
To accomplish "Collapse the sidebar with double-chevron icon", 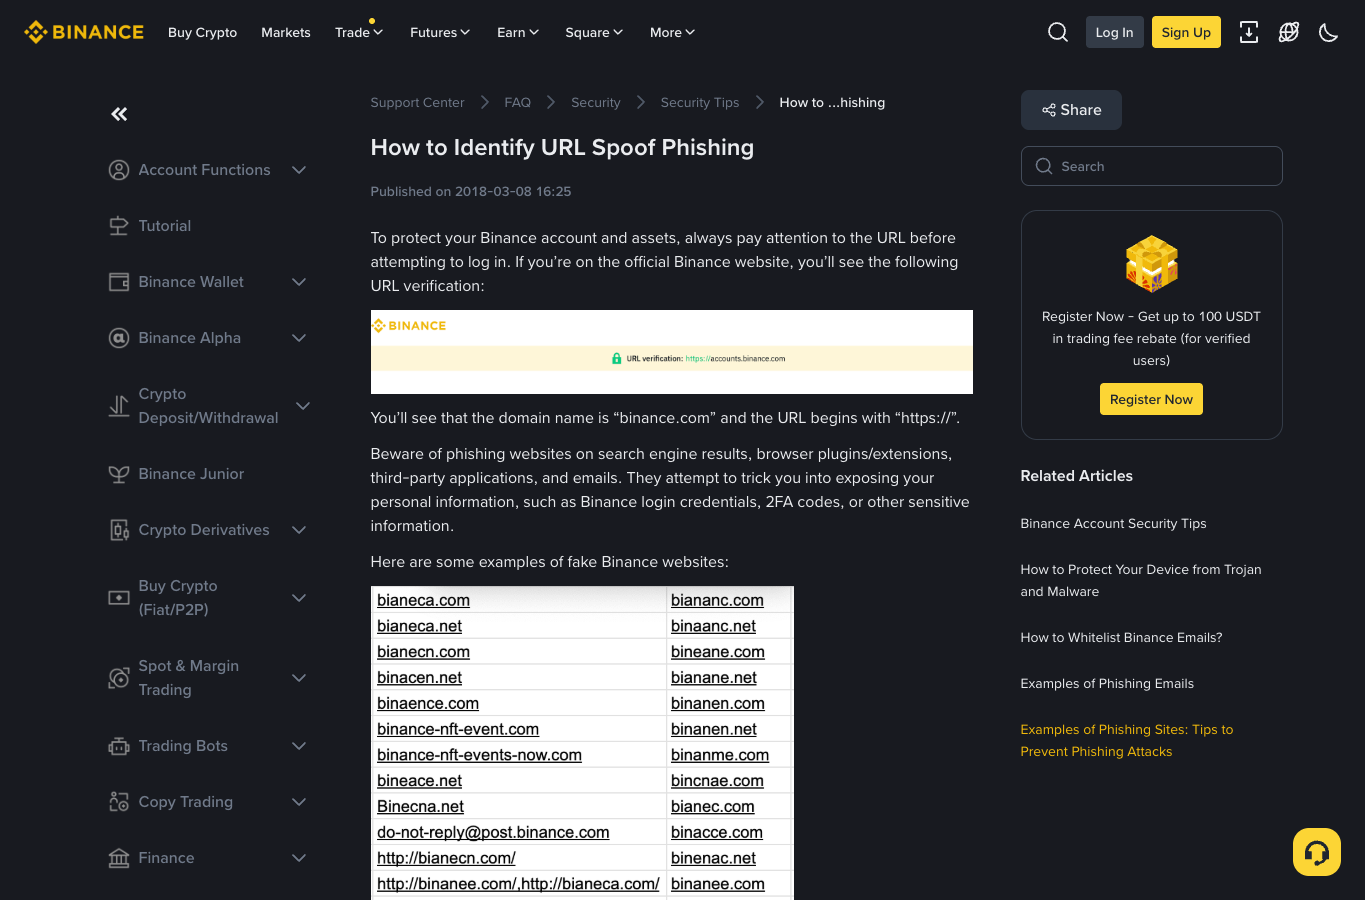I will (119, 114).
